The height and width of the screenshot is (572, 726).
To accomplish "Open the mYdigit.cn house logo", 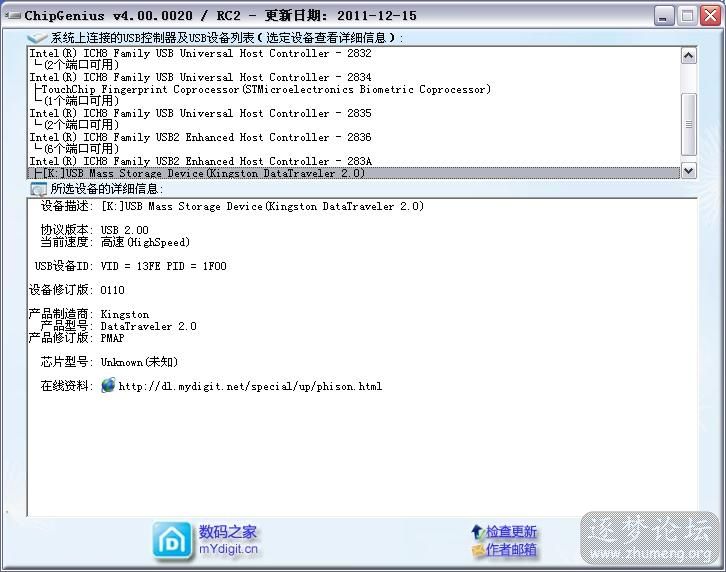I will [172, 541].
